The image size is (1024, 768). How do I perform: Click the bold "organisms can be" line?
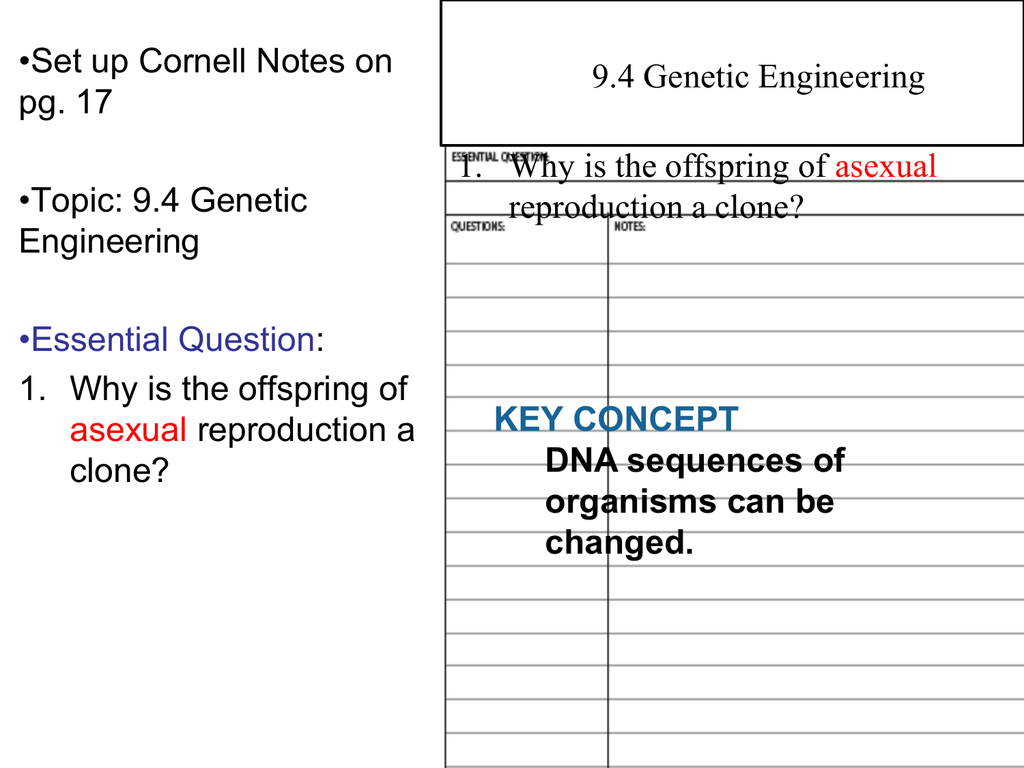pos(689,502)
